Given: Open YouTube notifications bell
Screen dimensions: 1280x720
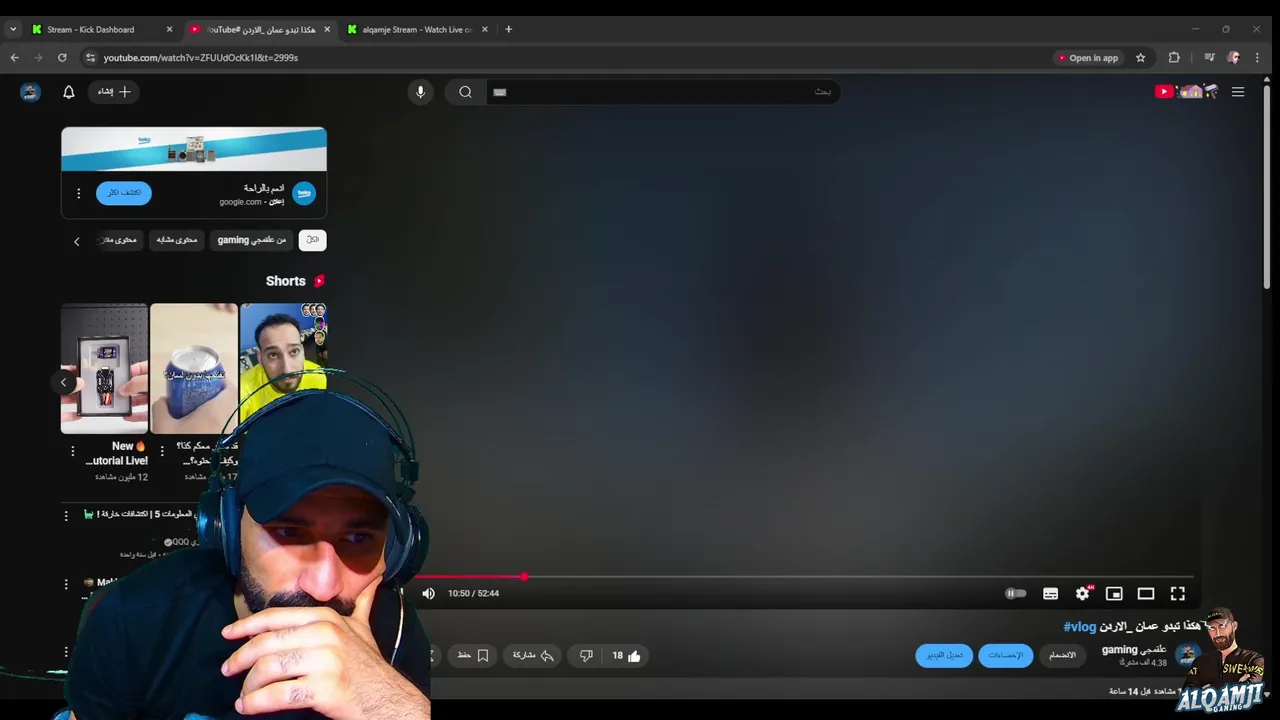Looking at the screenshot, I should [69, 92].
